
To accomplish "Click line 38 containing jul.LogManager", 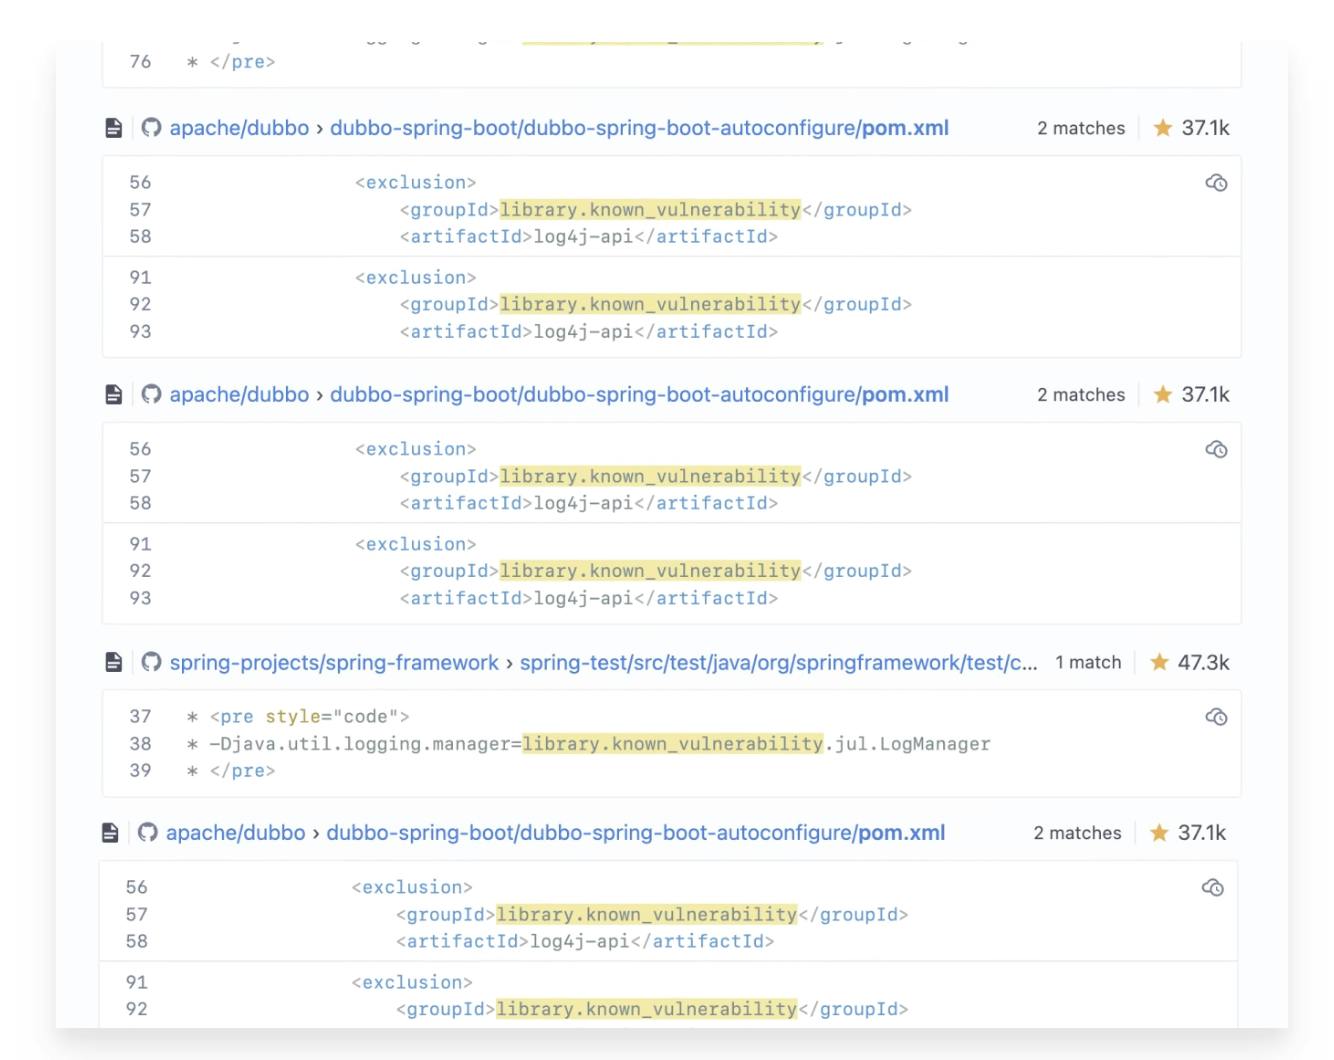I will pyautogui.click(x=600, y=744).
